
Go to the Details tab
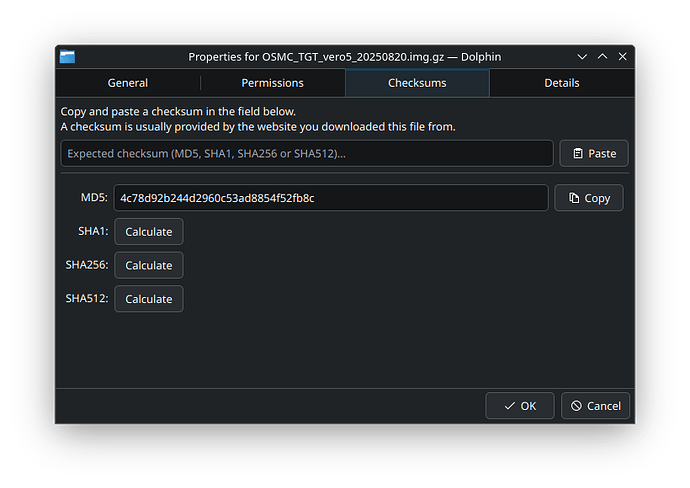point(561,83)
